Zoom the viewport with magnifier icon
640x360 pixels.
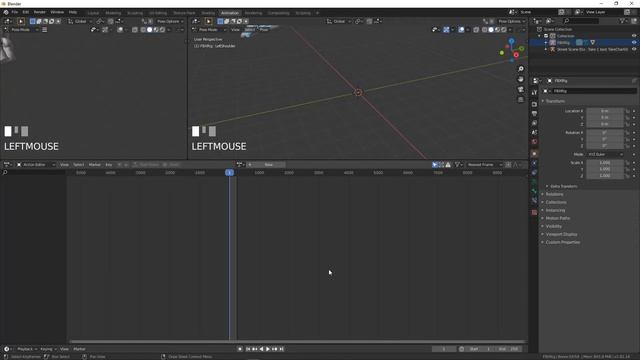click(521, 69)
